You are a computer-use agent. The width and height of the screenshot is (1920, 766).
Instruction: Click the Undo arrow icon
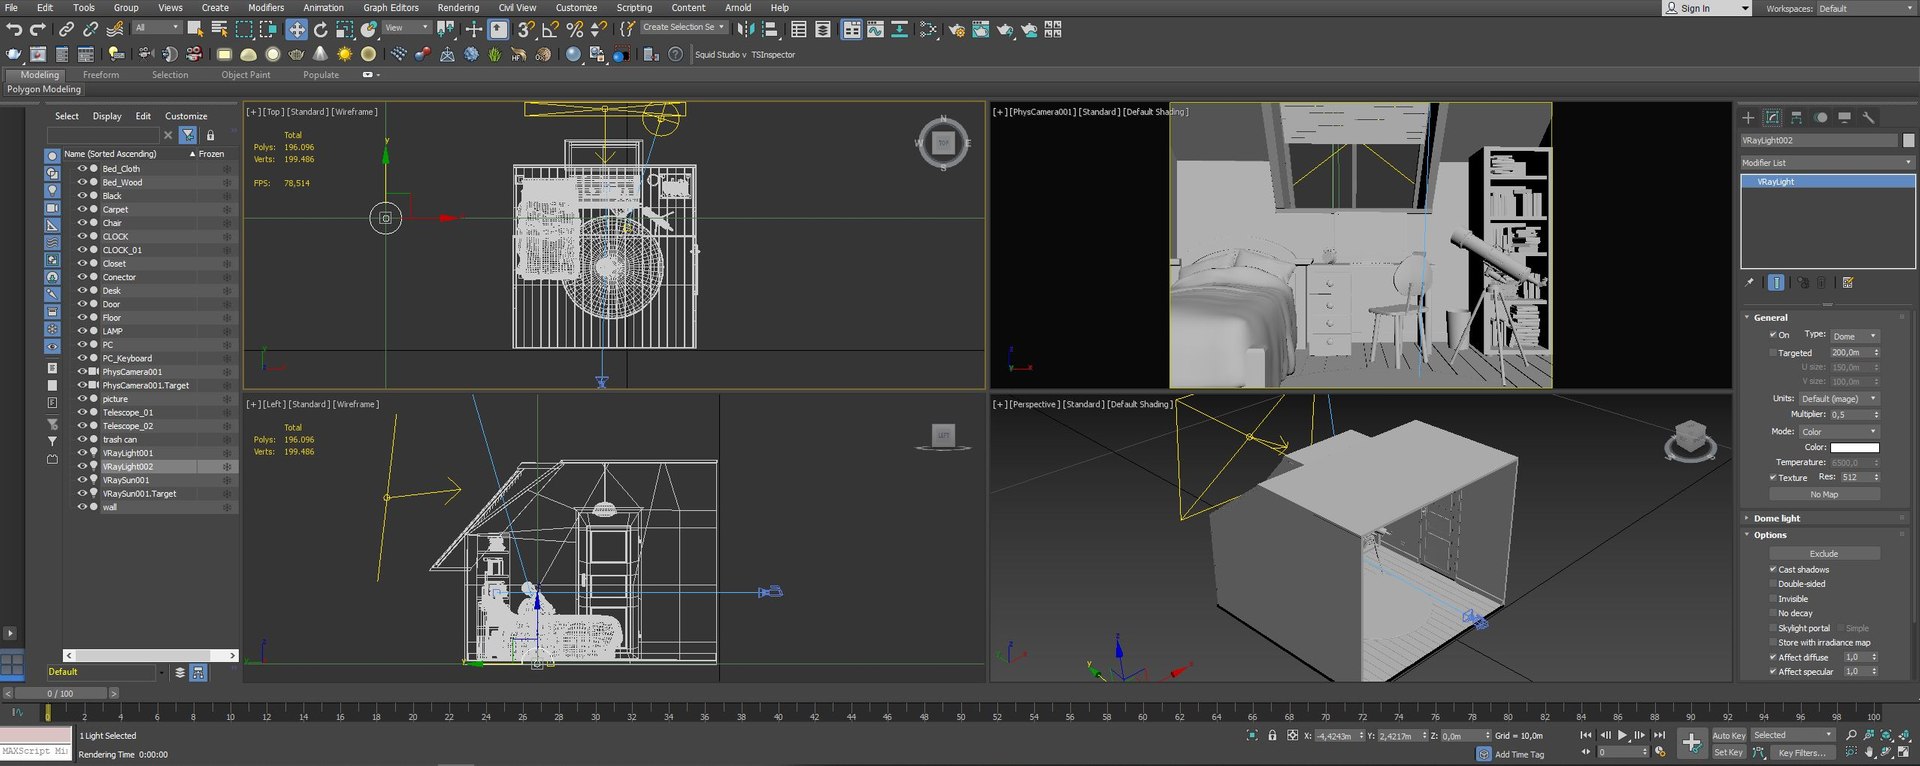[14, 30]
